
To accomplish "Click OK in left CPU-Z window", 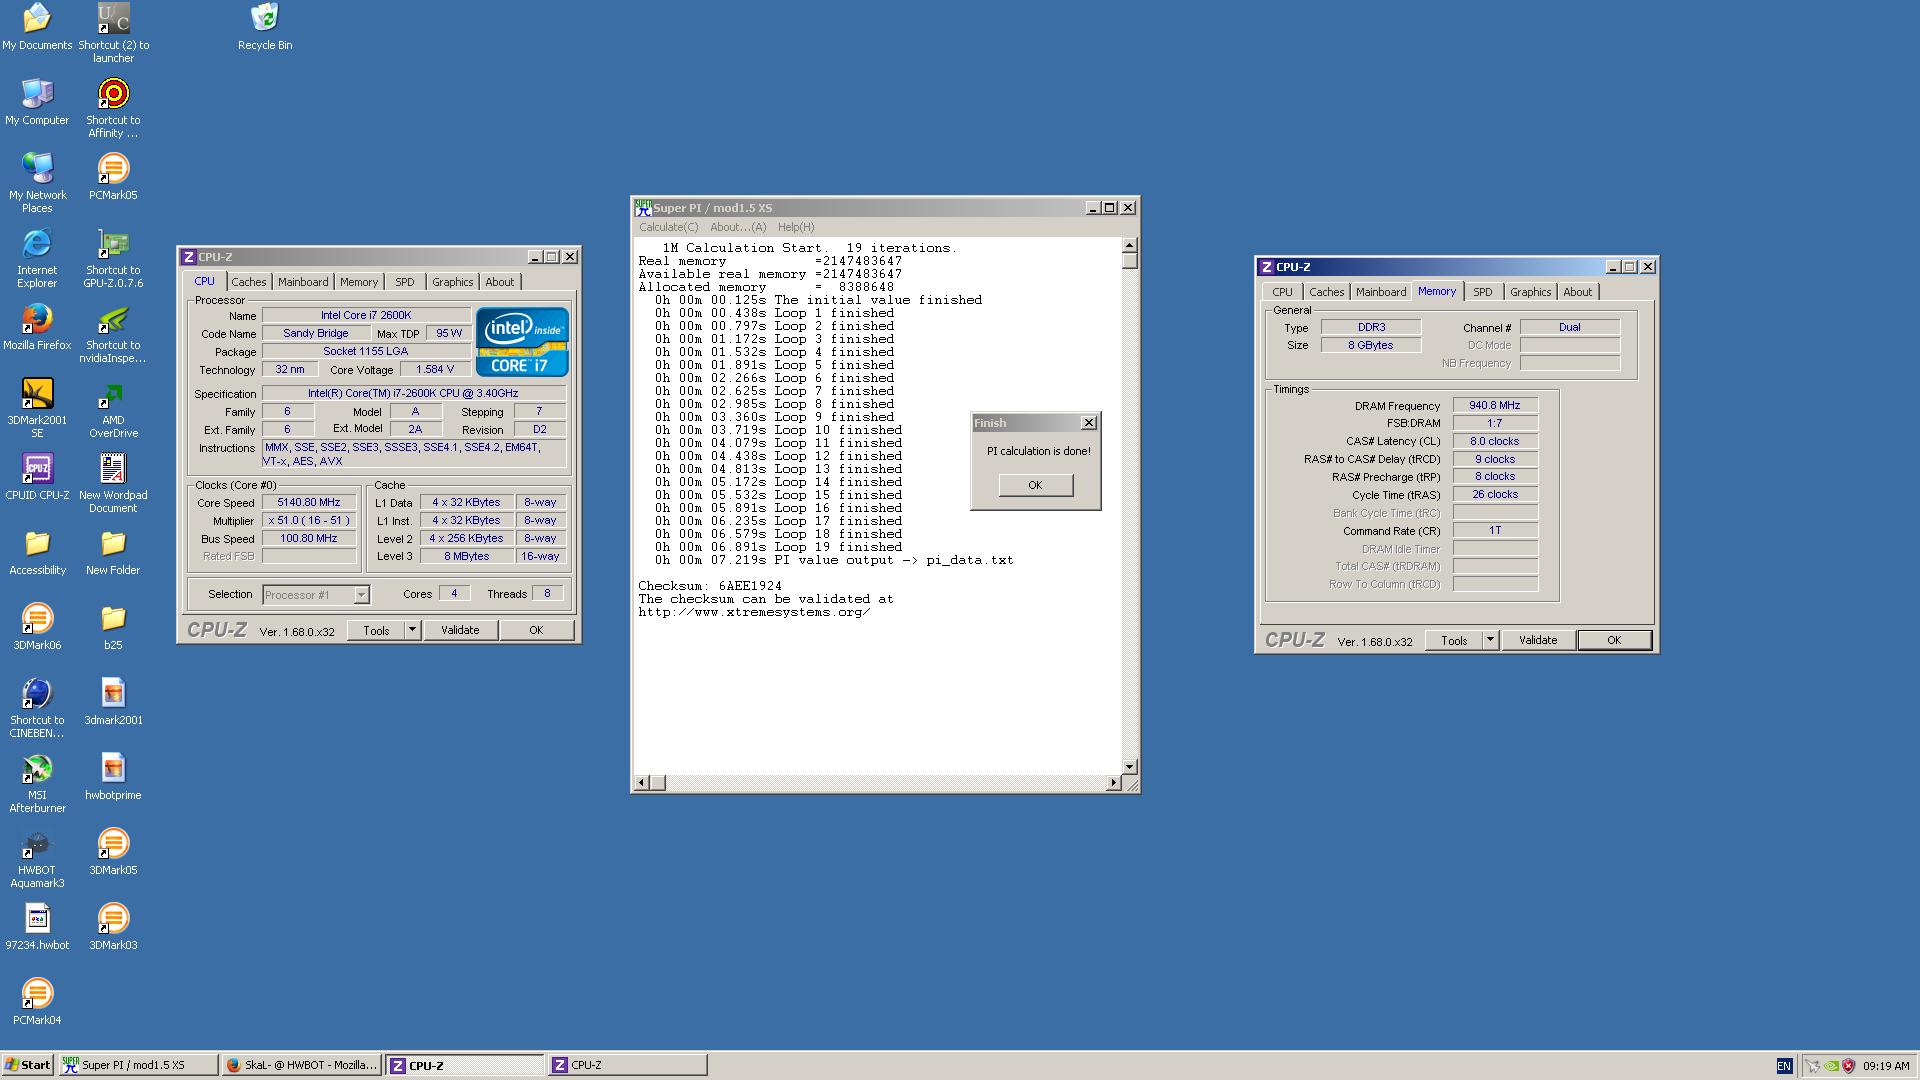I will click(x=536, y=630).
